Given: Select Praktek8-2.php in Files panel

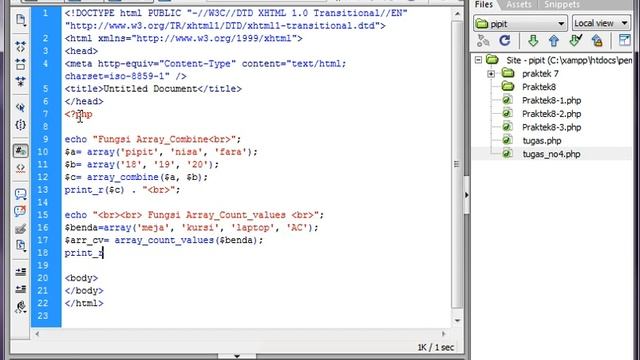Looking at the screenshot, I should [x=551, y=114].
